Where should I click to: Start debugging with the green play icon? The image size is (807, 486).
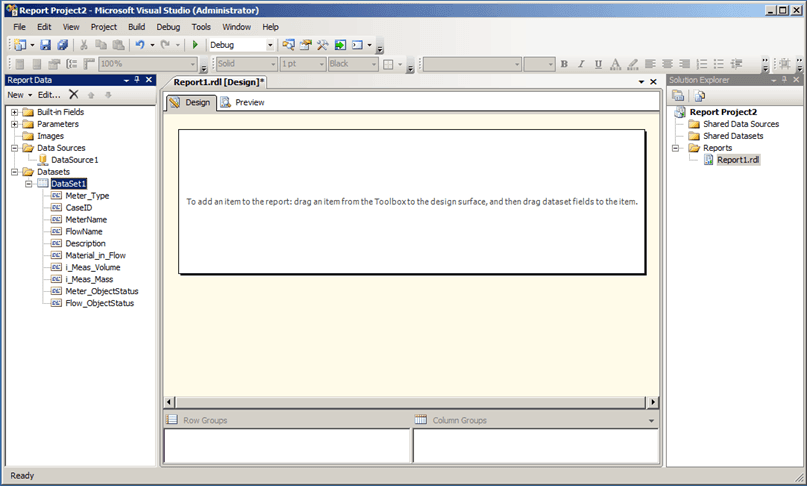coord(195,45)
